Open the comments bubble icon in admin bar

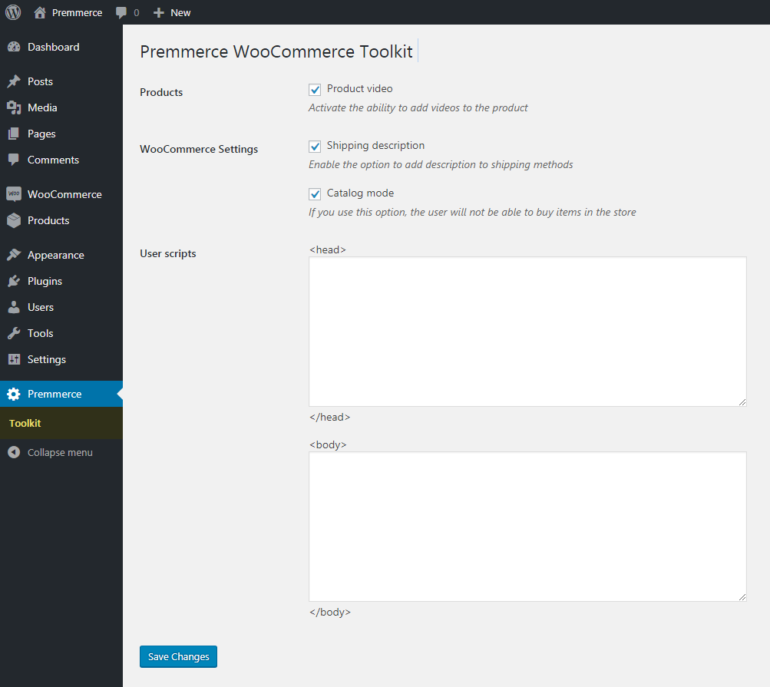tap(121, 12)
